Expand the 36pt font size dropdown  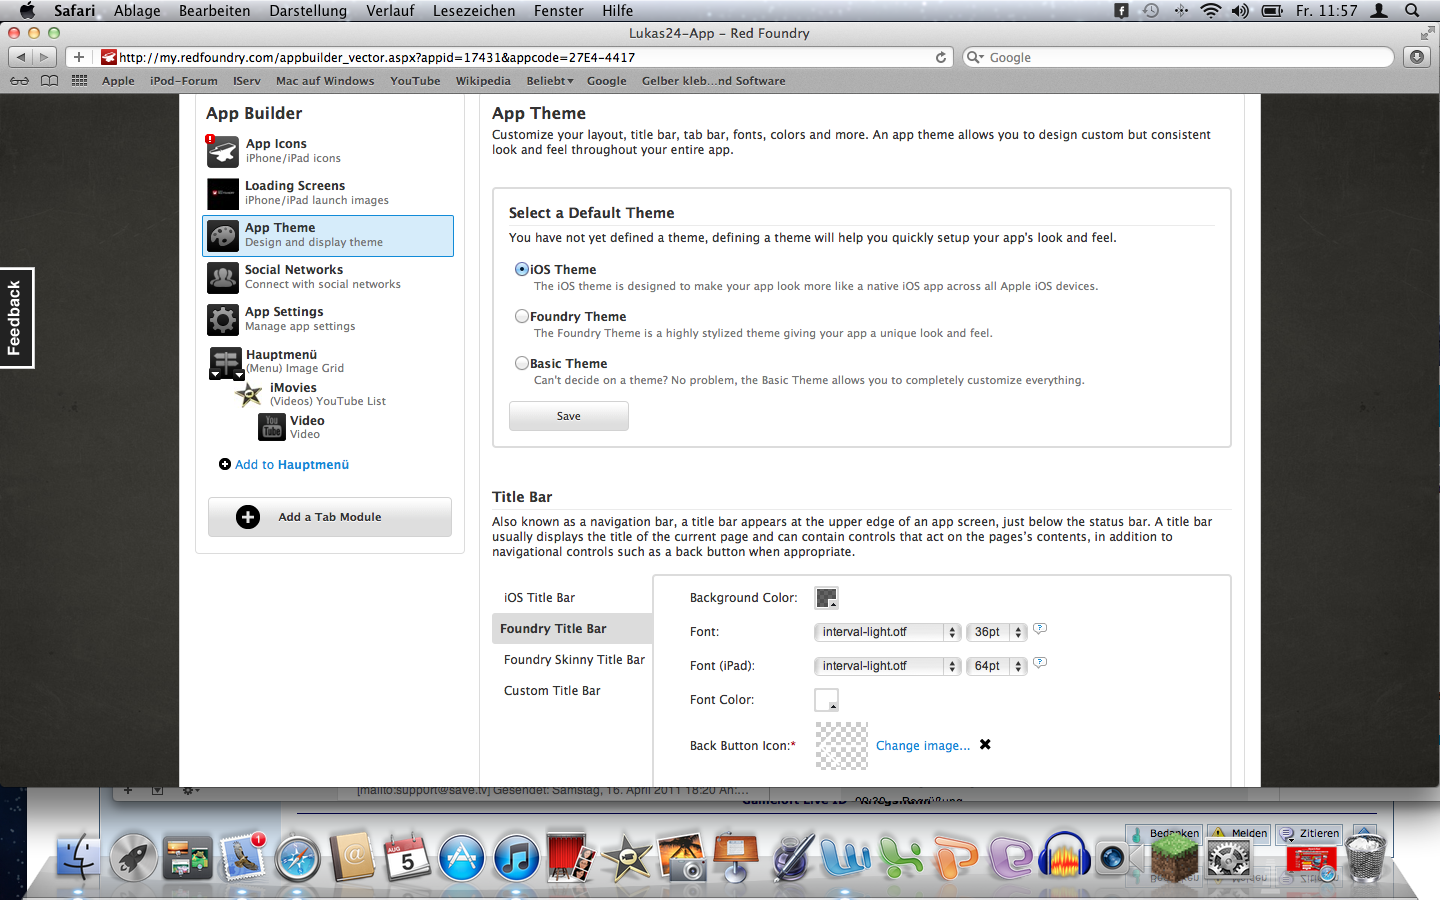996,632
